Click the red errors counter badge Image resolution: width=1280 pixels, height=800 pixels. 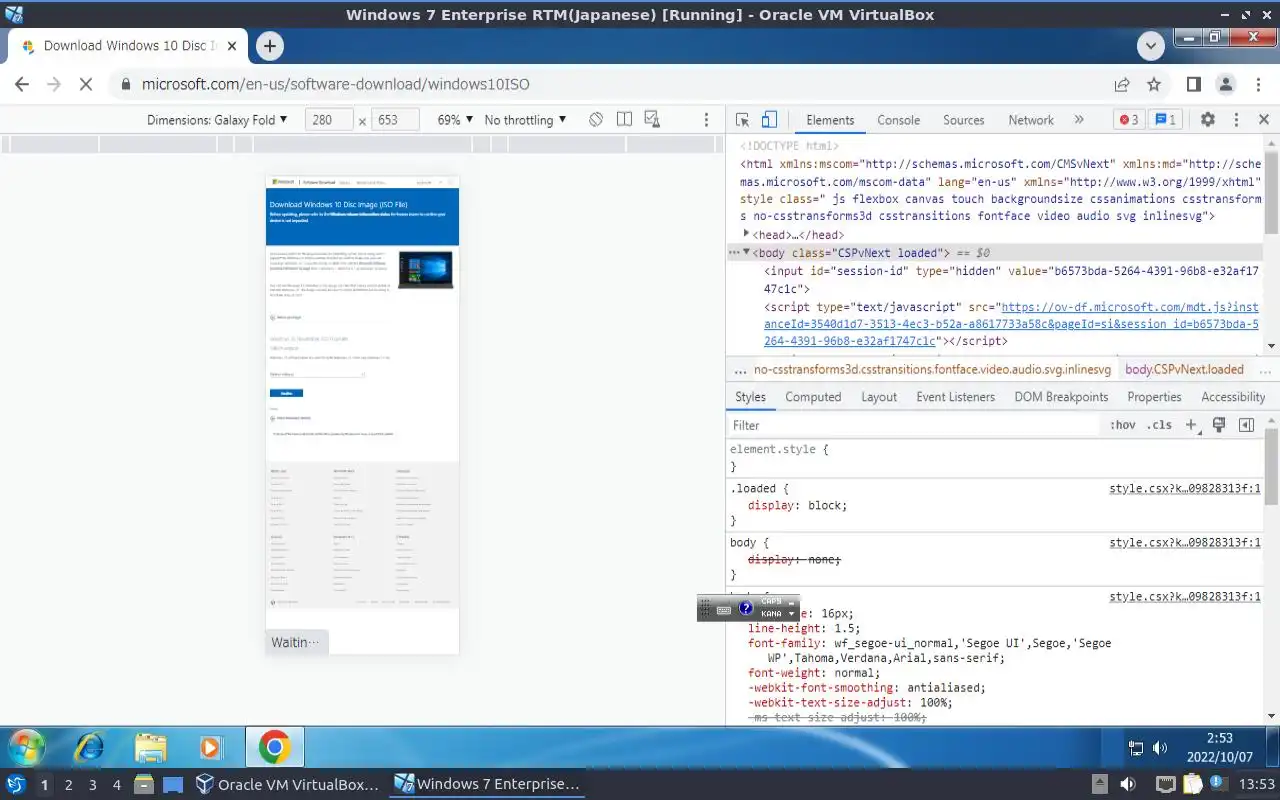tap(1129, 120)
